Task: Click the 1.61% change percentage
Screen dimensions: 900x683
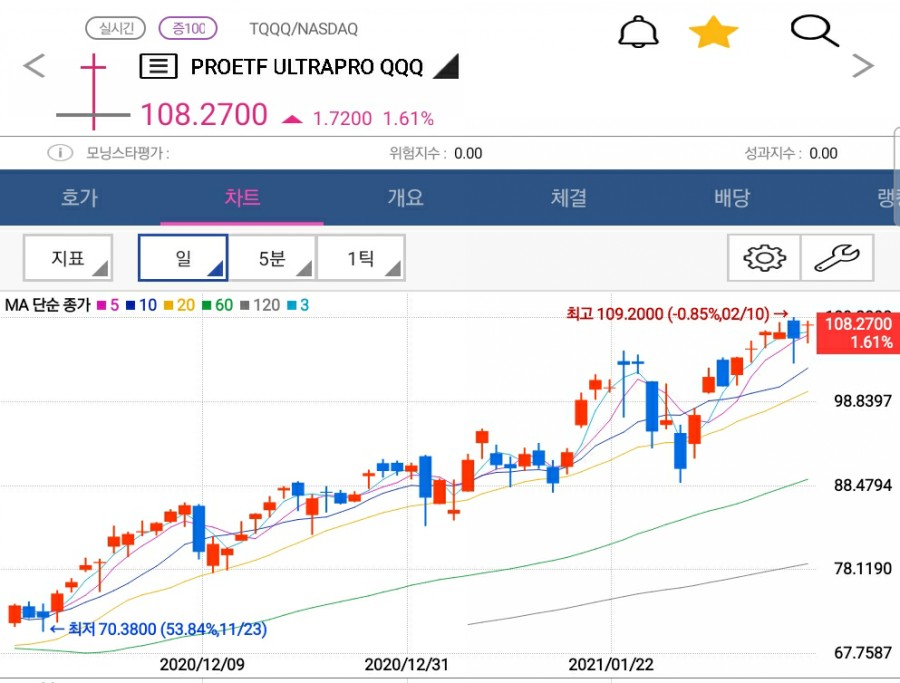Action: pyautogui.click(x=408, y=118)
